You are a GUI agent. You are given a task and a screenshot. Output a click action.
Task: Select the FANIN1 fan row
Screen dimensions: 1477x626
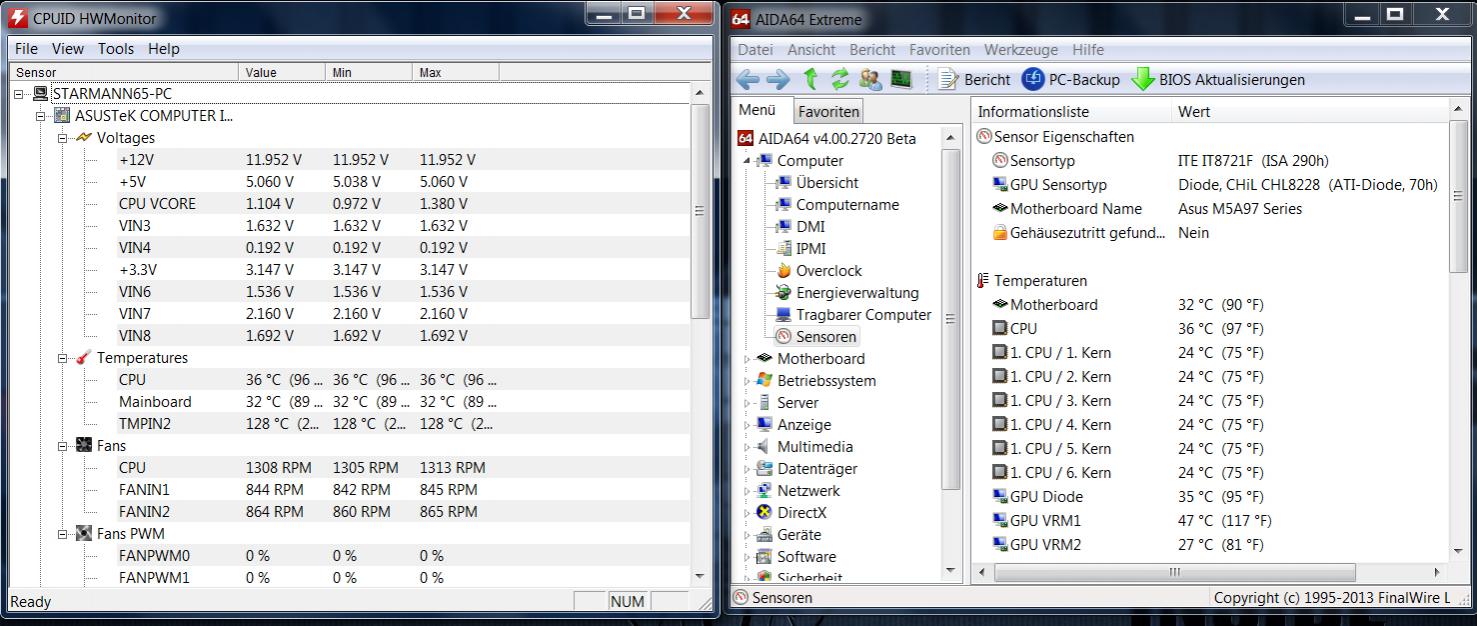pyautogui.click(x=349, y=489)
